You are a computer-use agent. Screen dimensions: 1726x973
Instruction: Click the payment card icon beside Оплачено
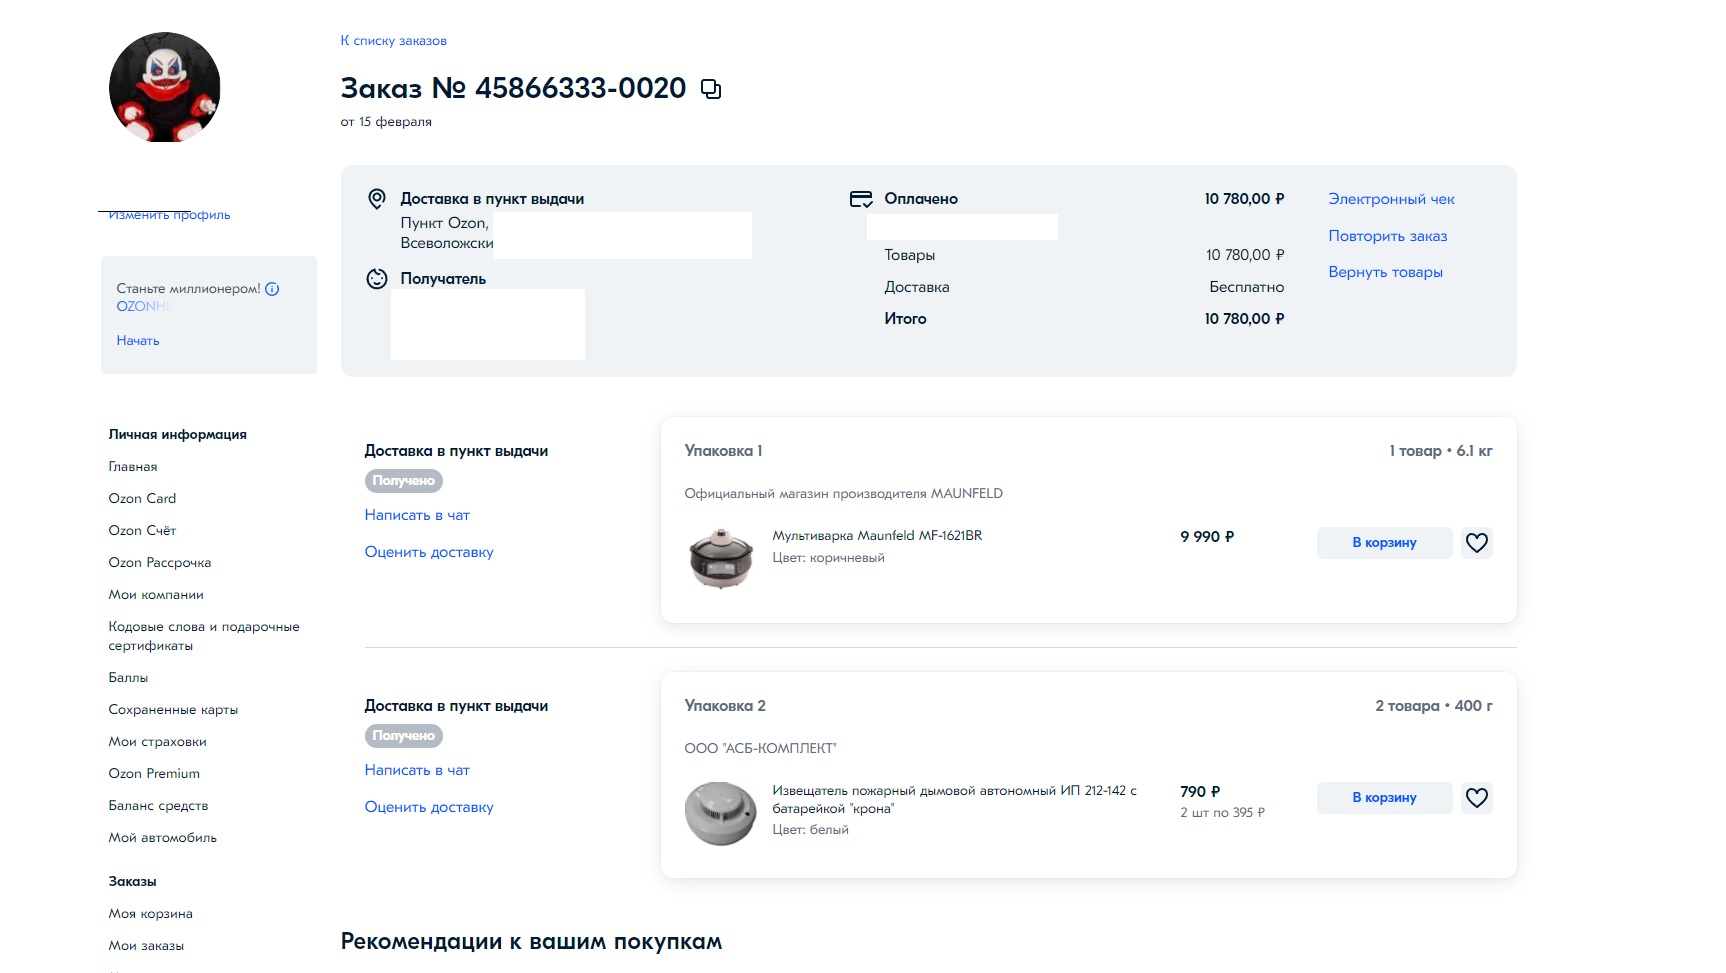tap(861, 199)
